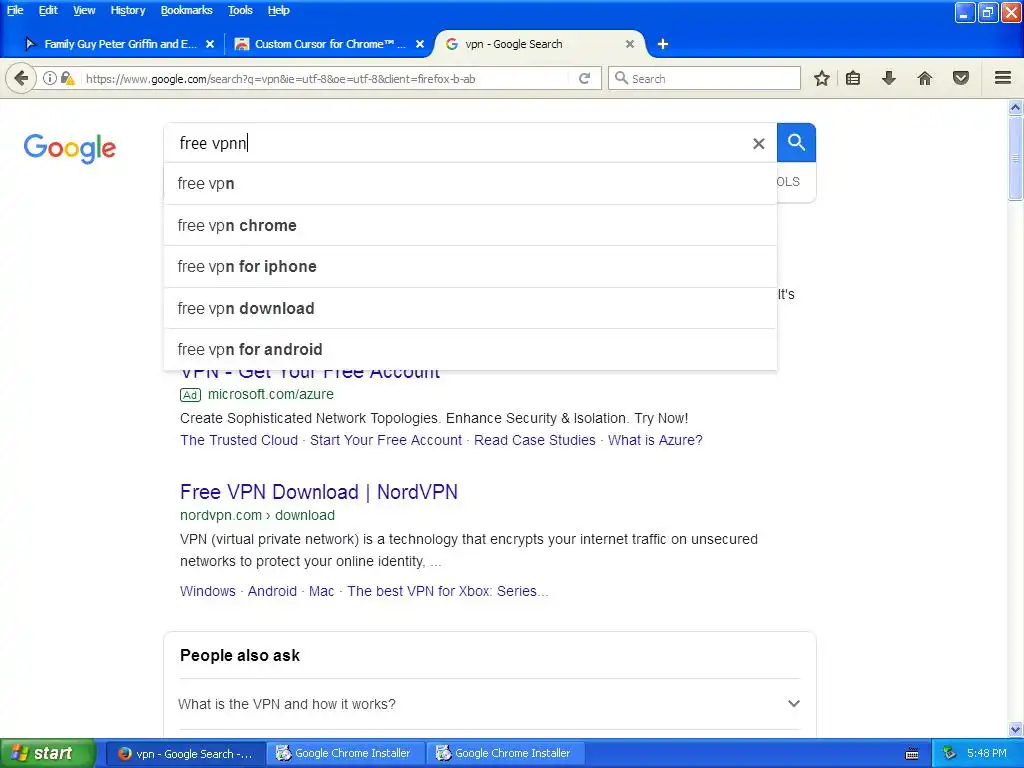Click the Firefox back arrow button
Image resolution: width=1024 pixels, height=768 pixels.
click(x=21, y=78)
